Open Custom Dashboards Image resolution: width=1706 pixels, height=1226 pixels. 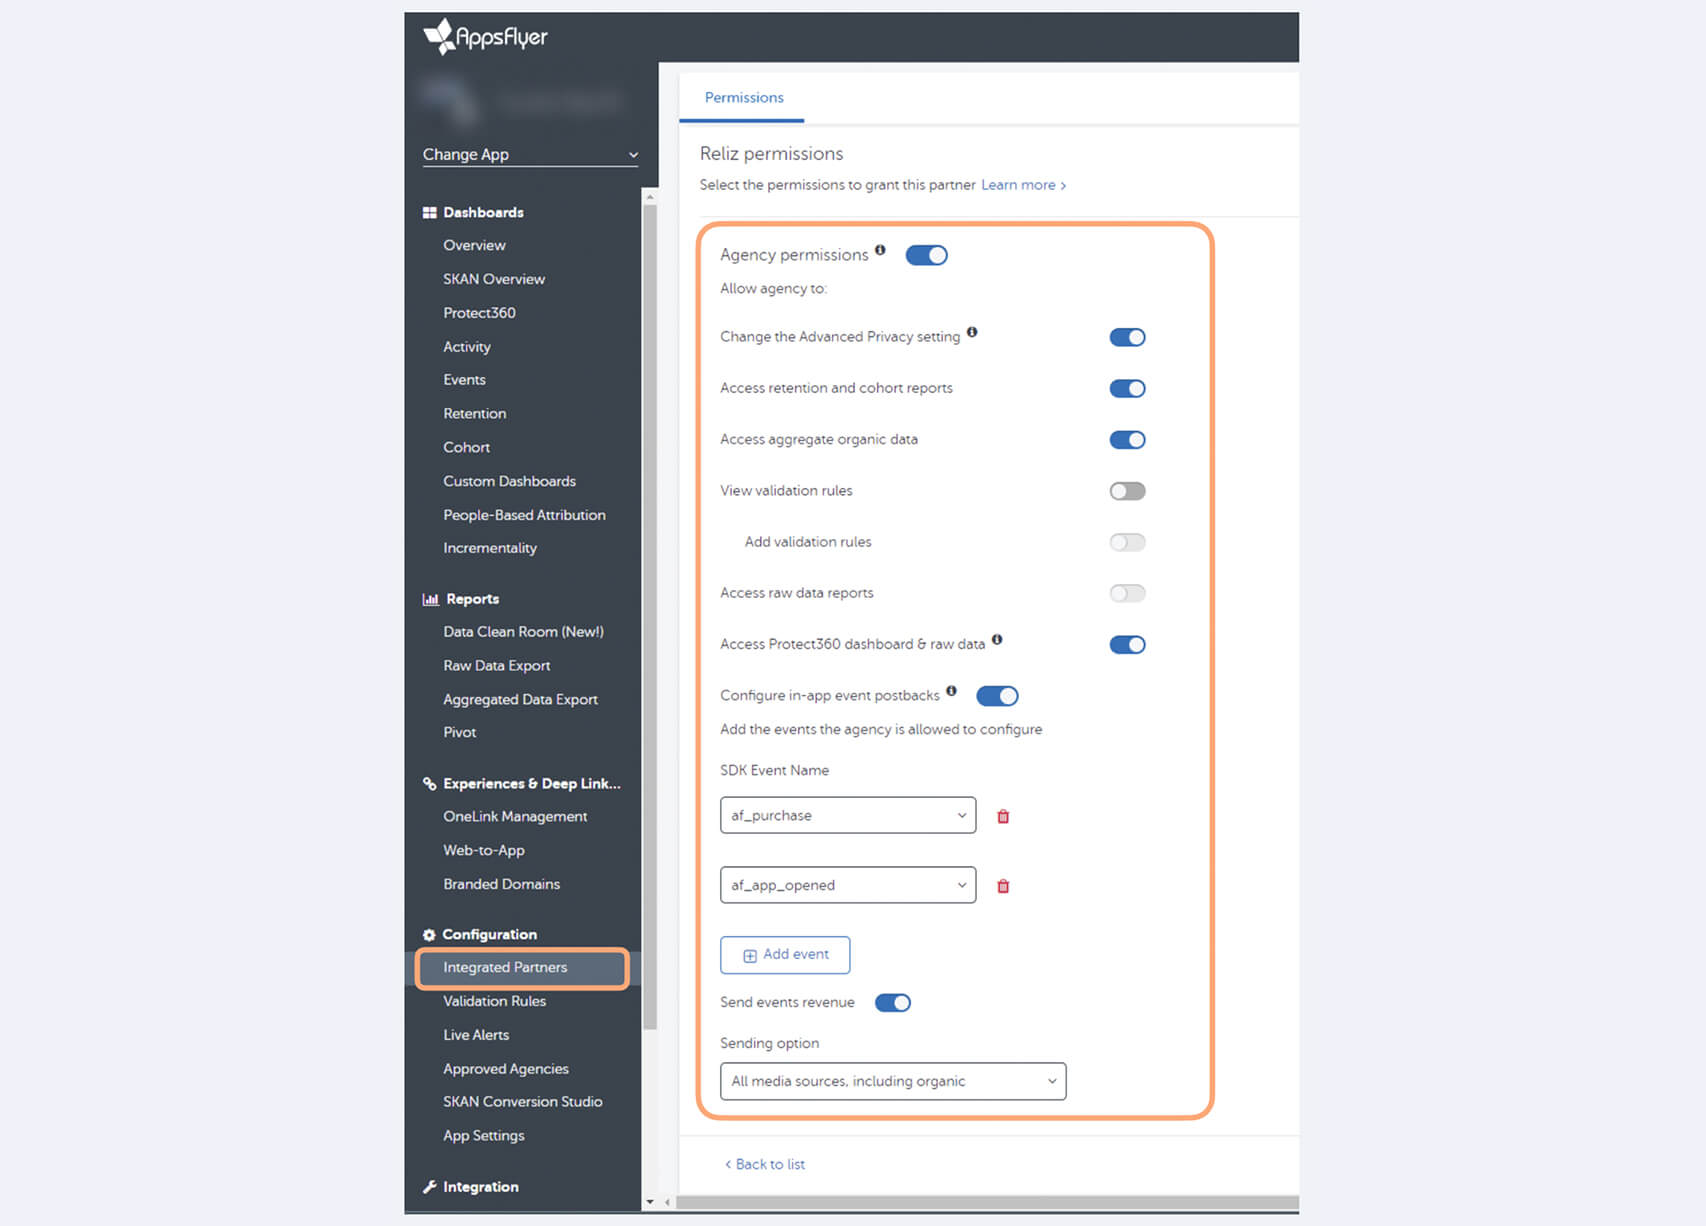pyautogui.click(x=509, y=482)
